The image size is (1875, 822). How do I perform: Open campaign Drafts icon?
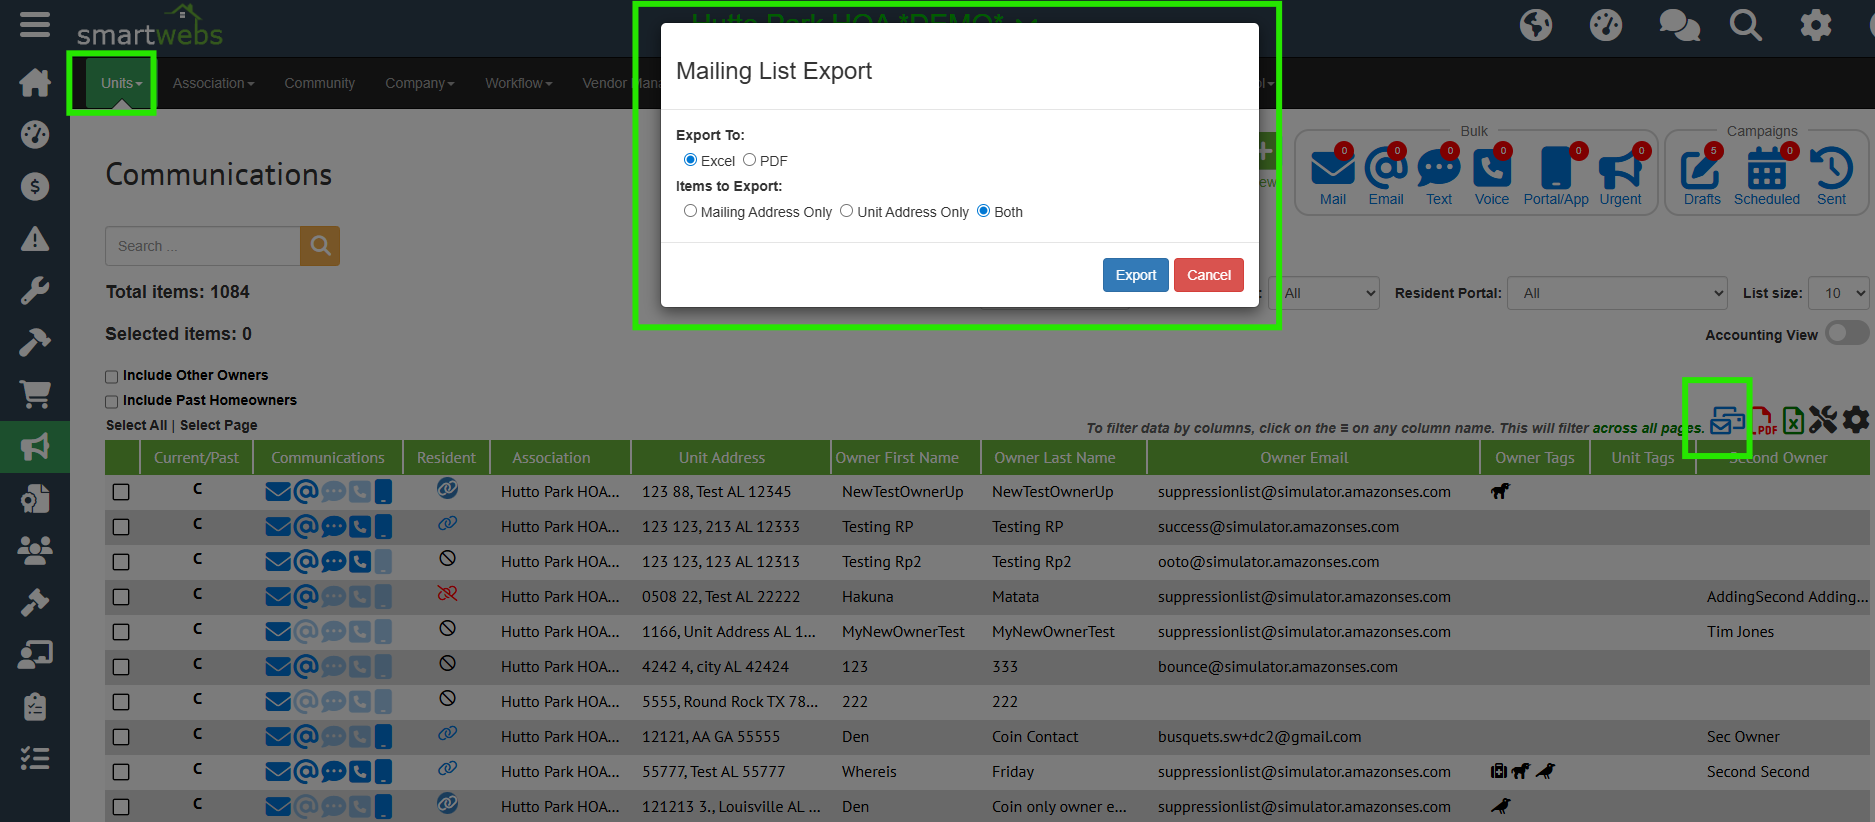click(1701, 170)
